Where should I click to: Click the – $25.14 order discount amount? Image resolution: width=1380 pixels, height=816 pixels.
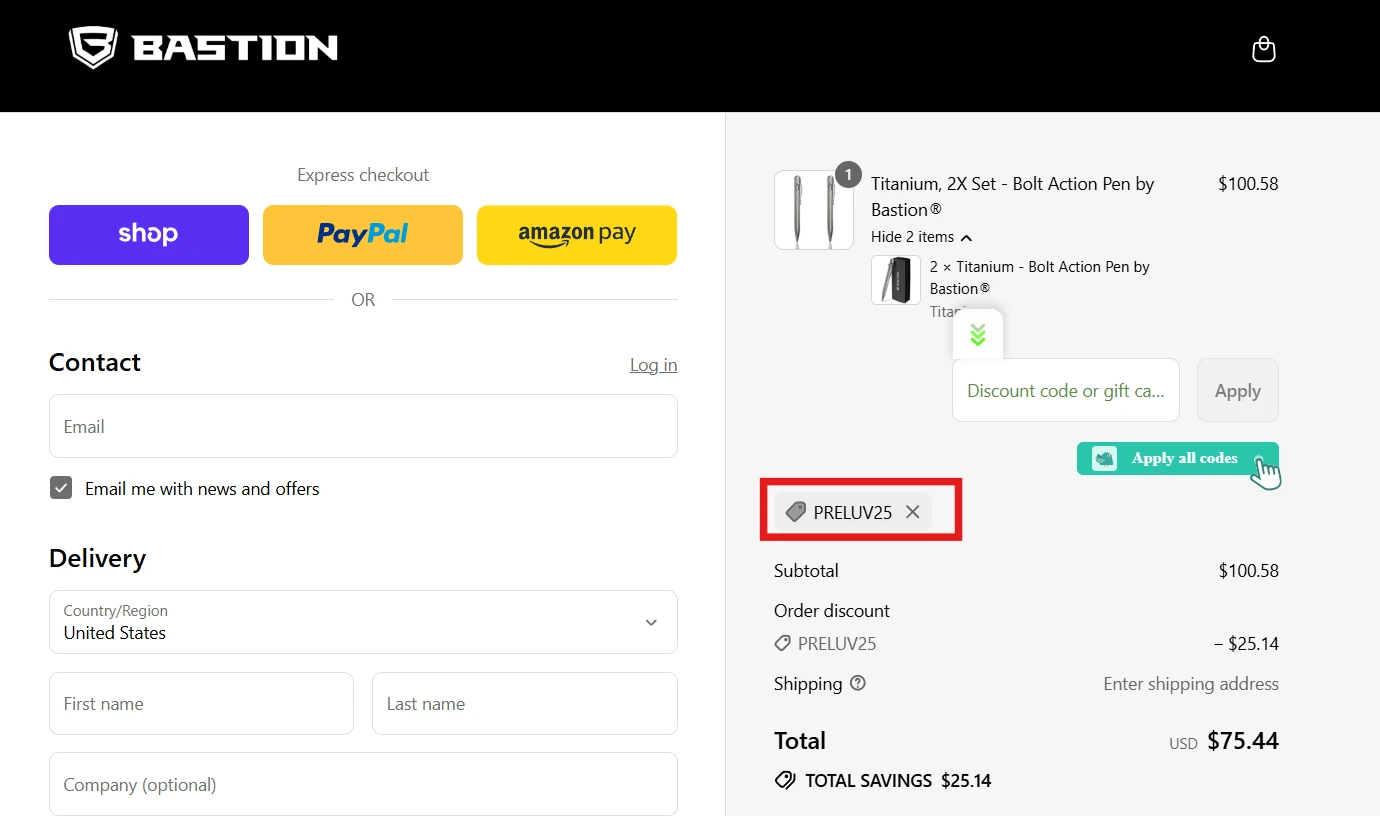point(1246,644)
